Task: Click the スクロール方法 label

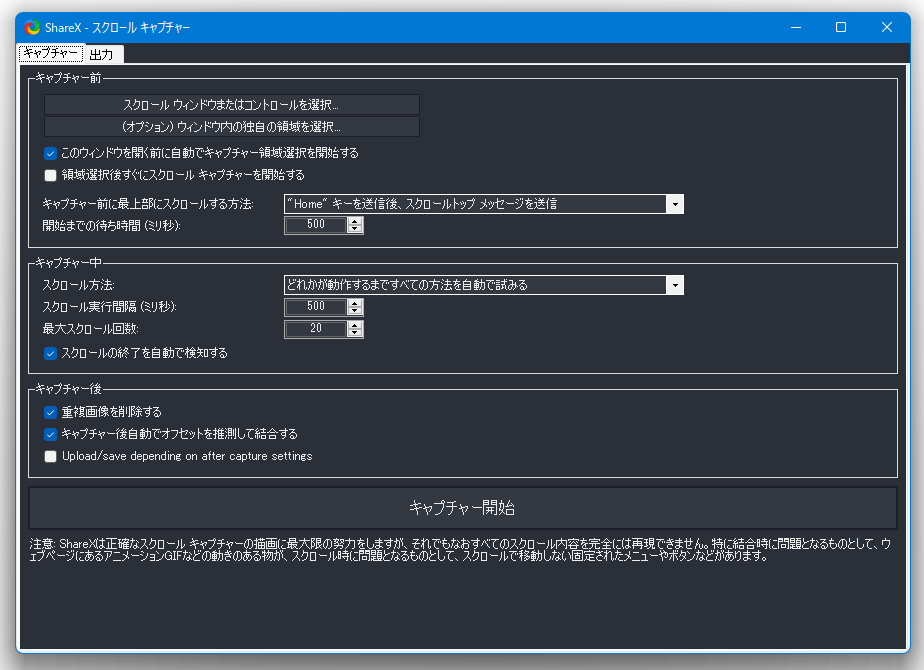Action: click(x=78, y=285)
